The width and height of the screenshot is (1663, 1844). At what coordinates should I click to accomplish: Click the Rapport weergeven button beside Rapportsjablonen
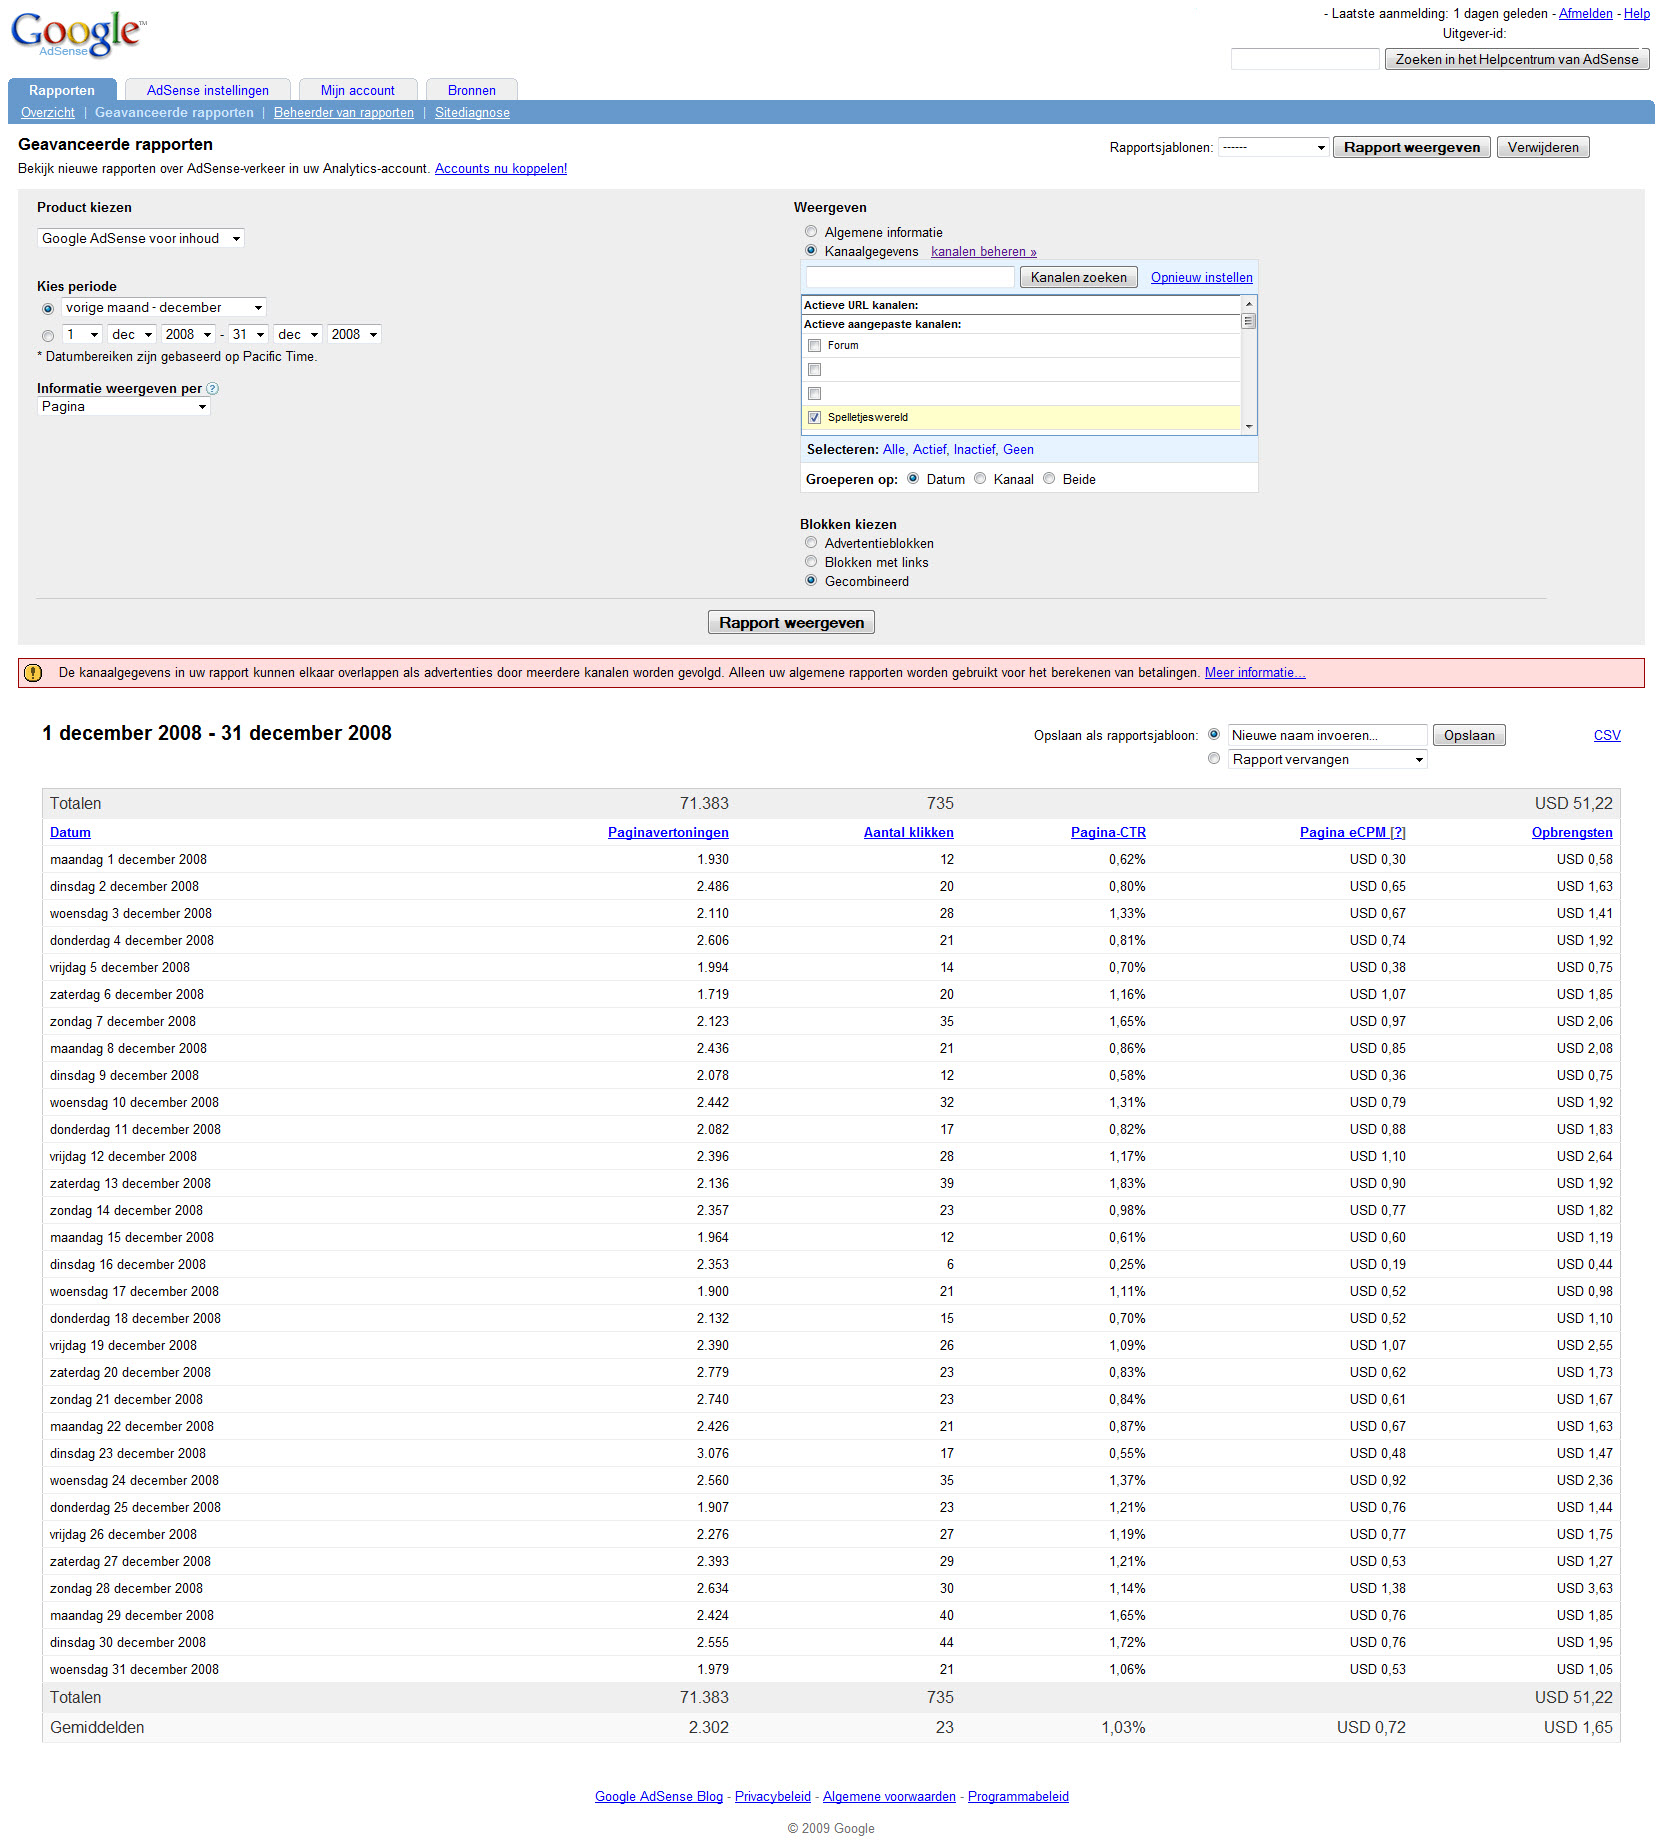pos(1411,148)
